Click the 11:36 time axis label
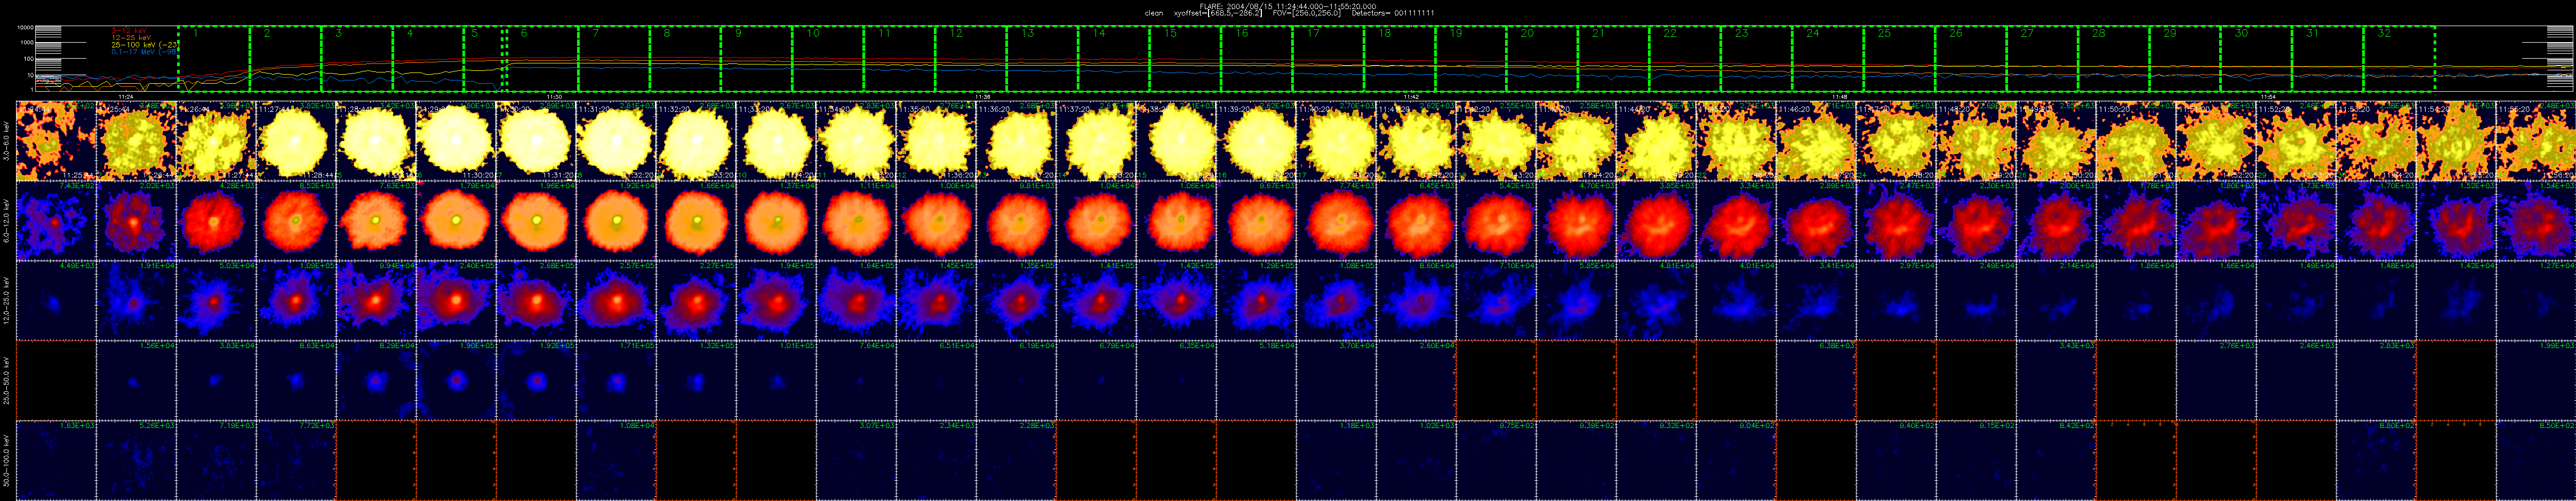The width and height of the screenshot is (2576, 501). (982, 96)
